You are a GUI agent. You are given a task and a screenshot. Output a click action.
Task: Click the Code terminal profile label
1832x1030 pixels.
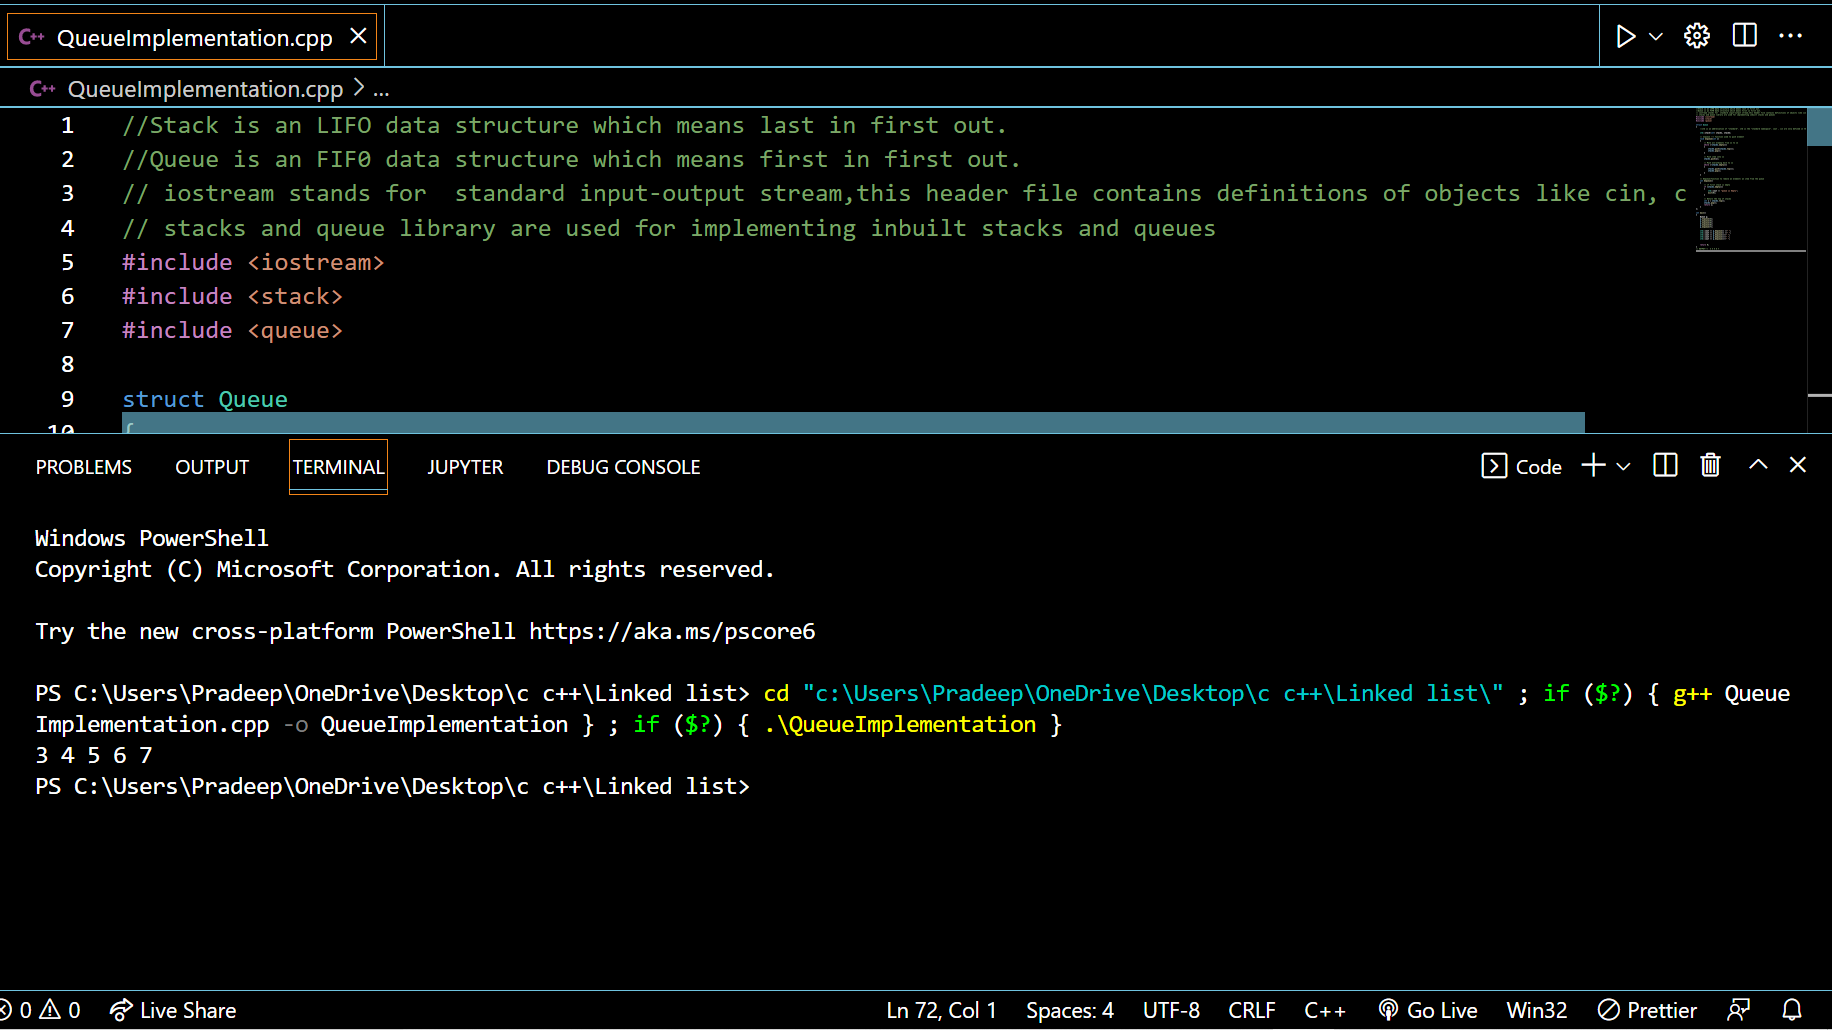point(1521,466)
